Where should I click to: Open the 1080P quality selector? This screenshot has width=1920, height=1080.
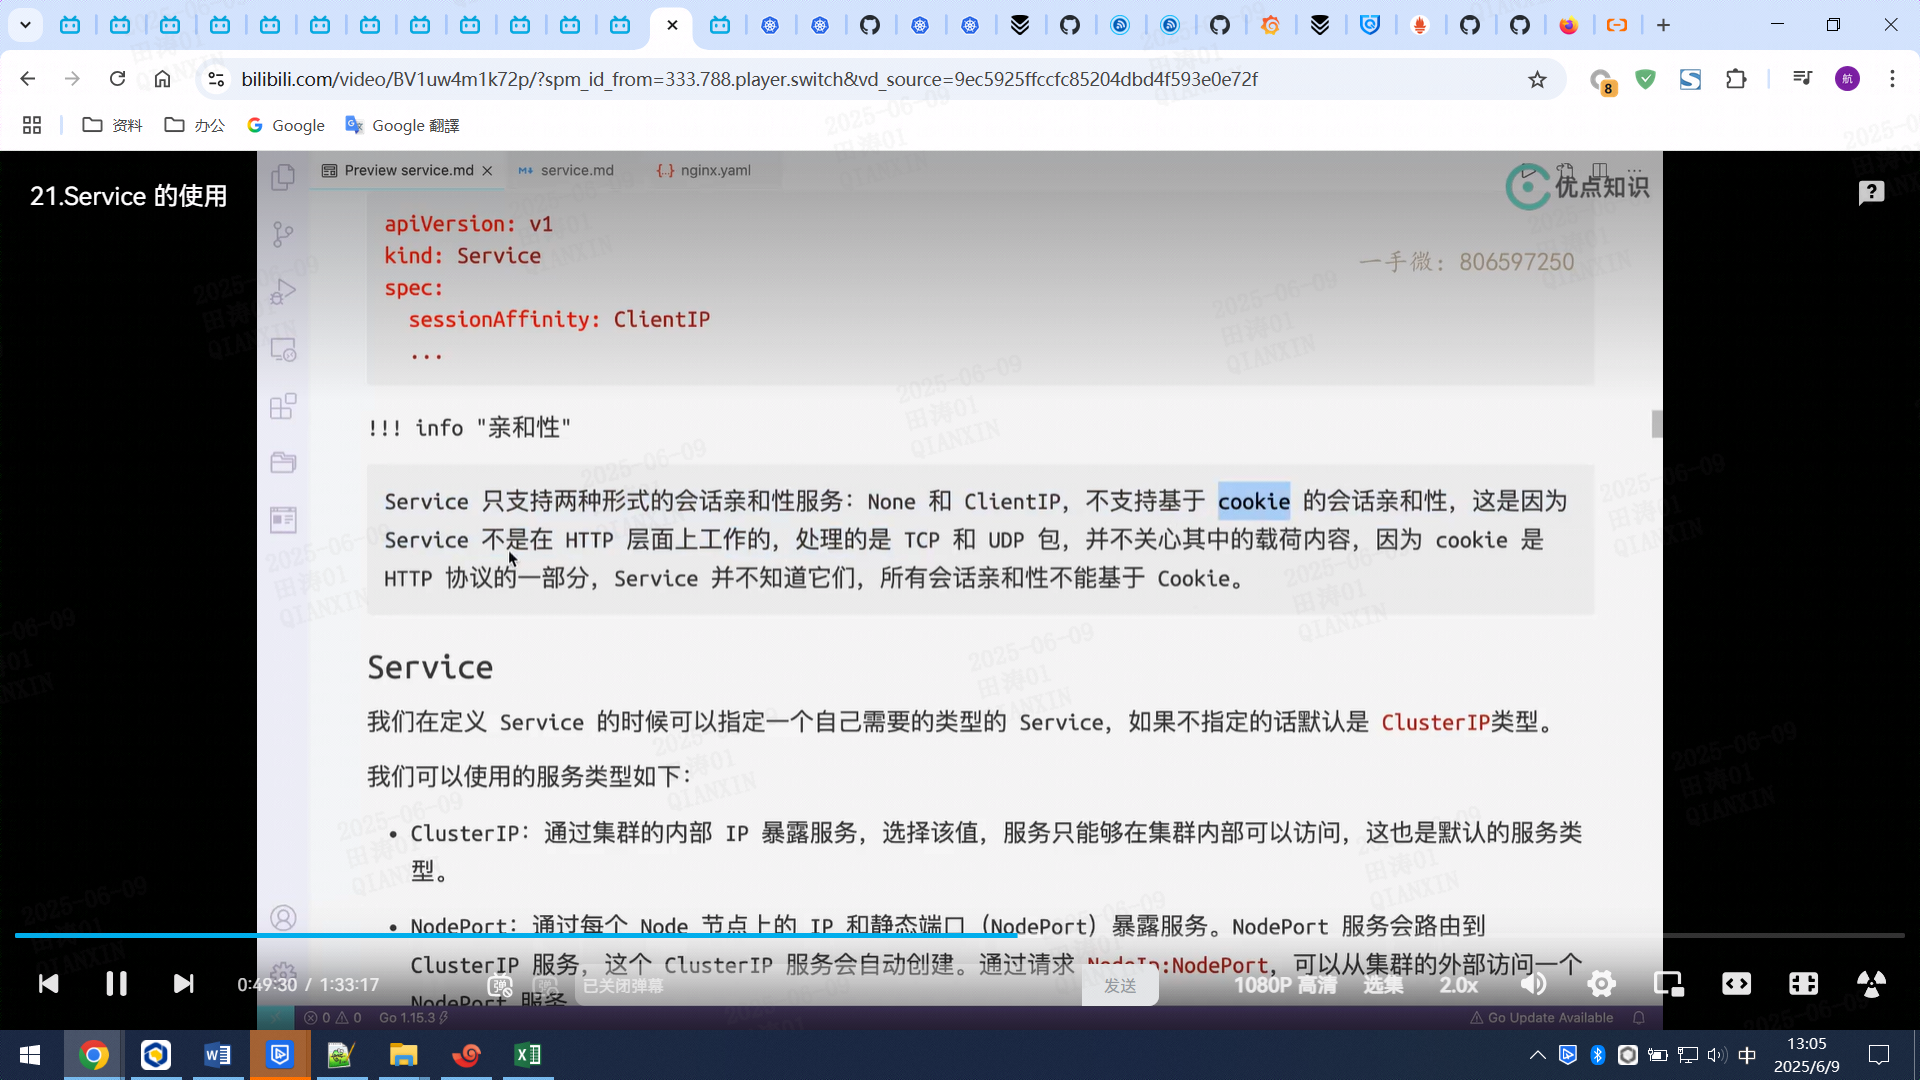click(x=1284, y=985)
